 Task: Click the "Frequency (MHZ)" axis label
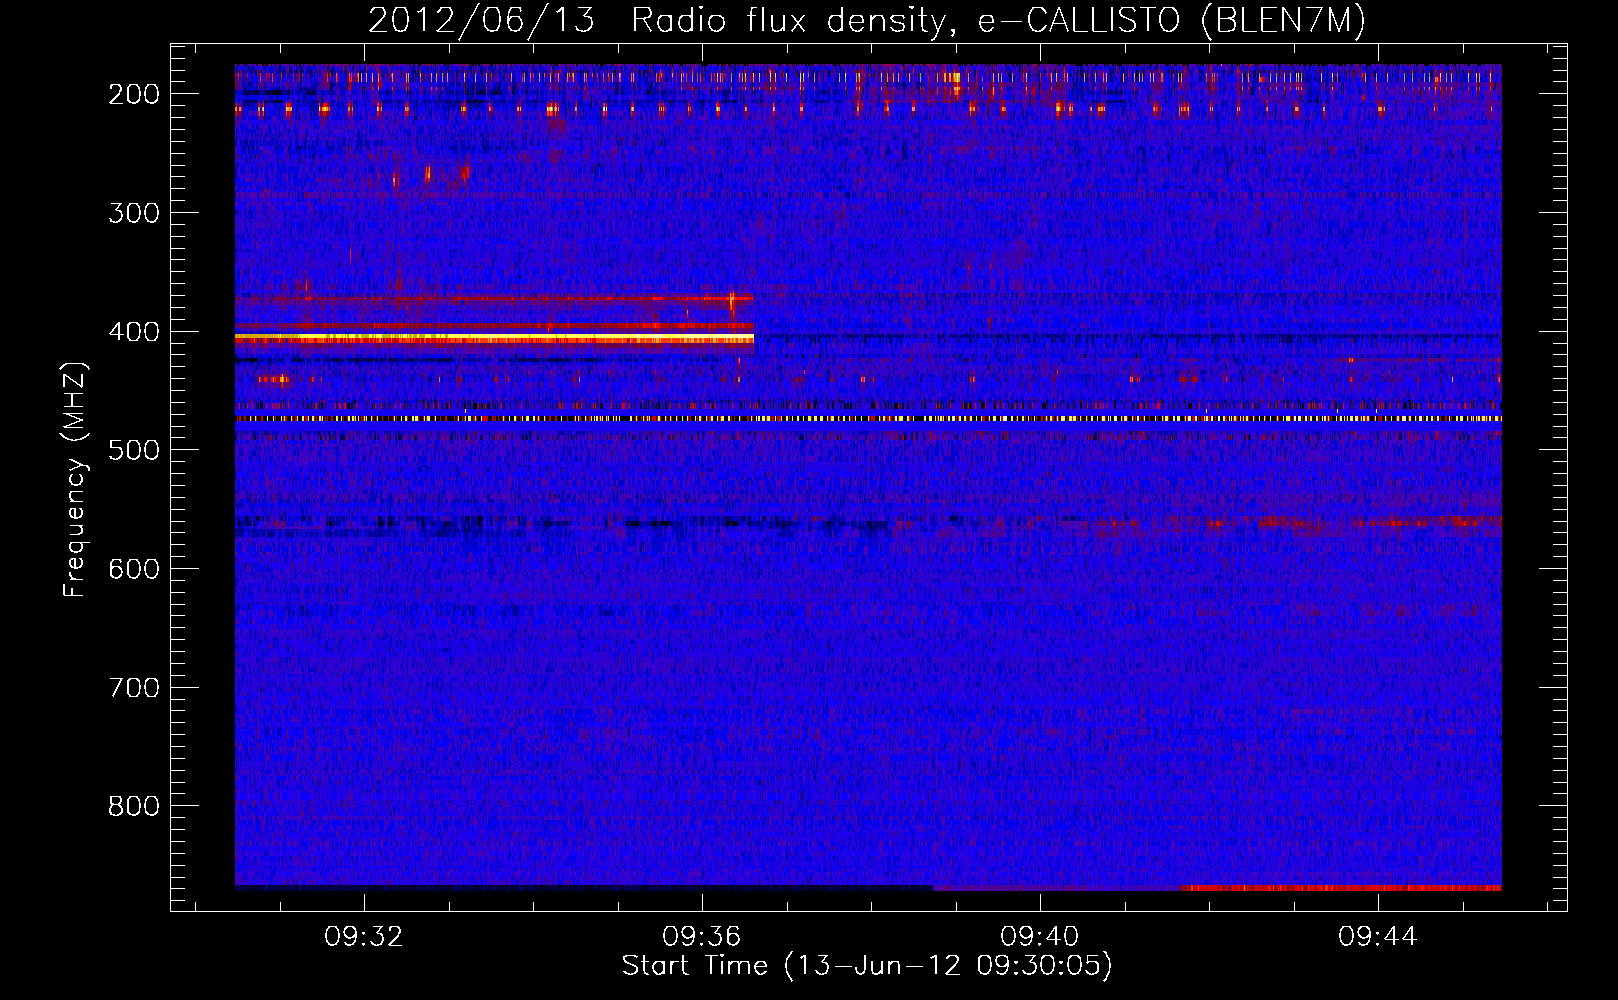pos(75,479)
